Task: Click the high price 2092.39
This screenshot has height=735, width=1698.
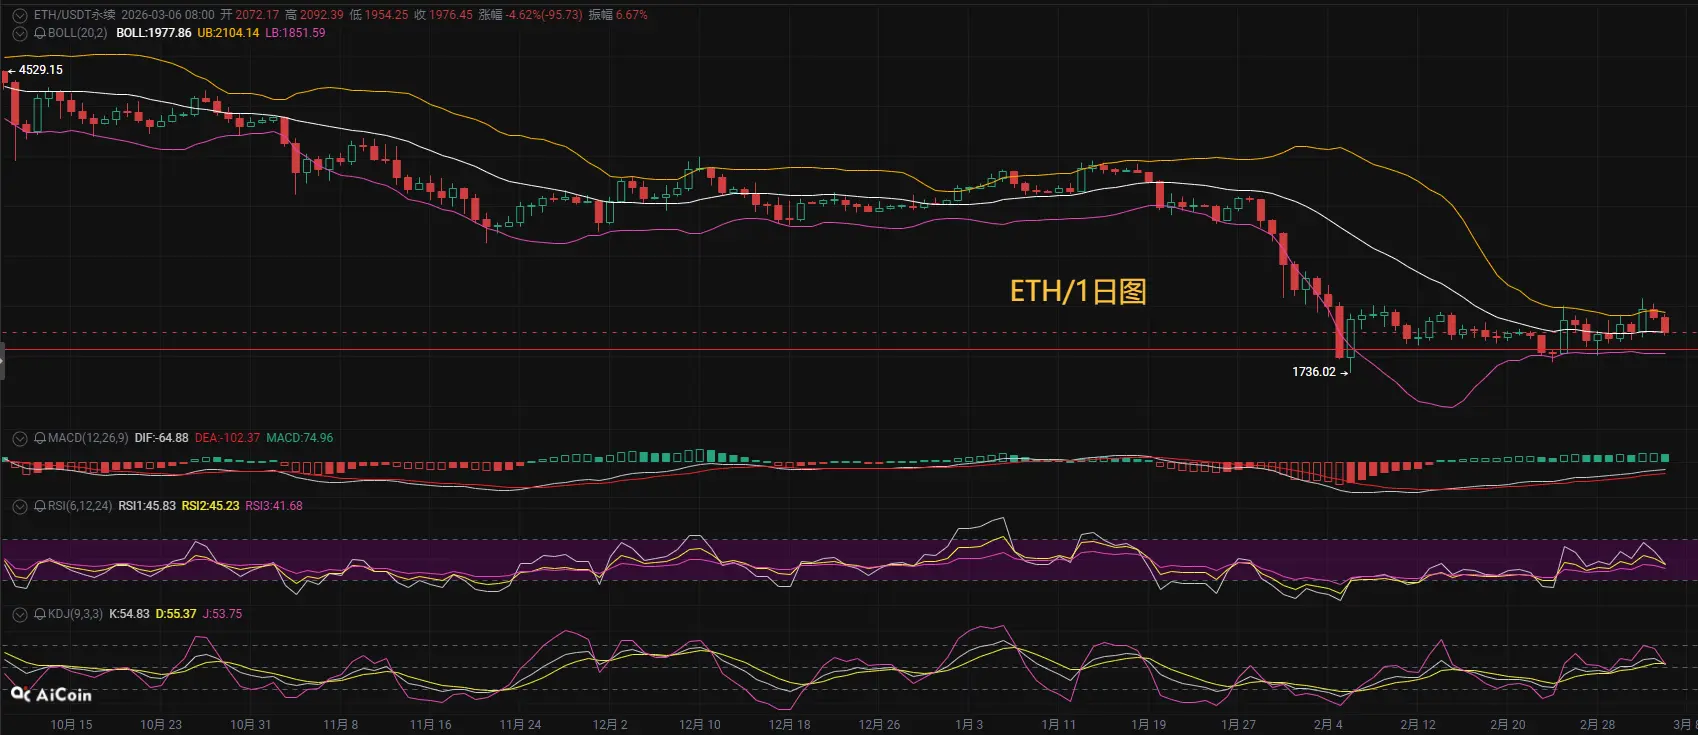Action: (321, 15)
